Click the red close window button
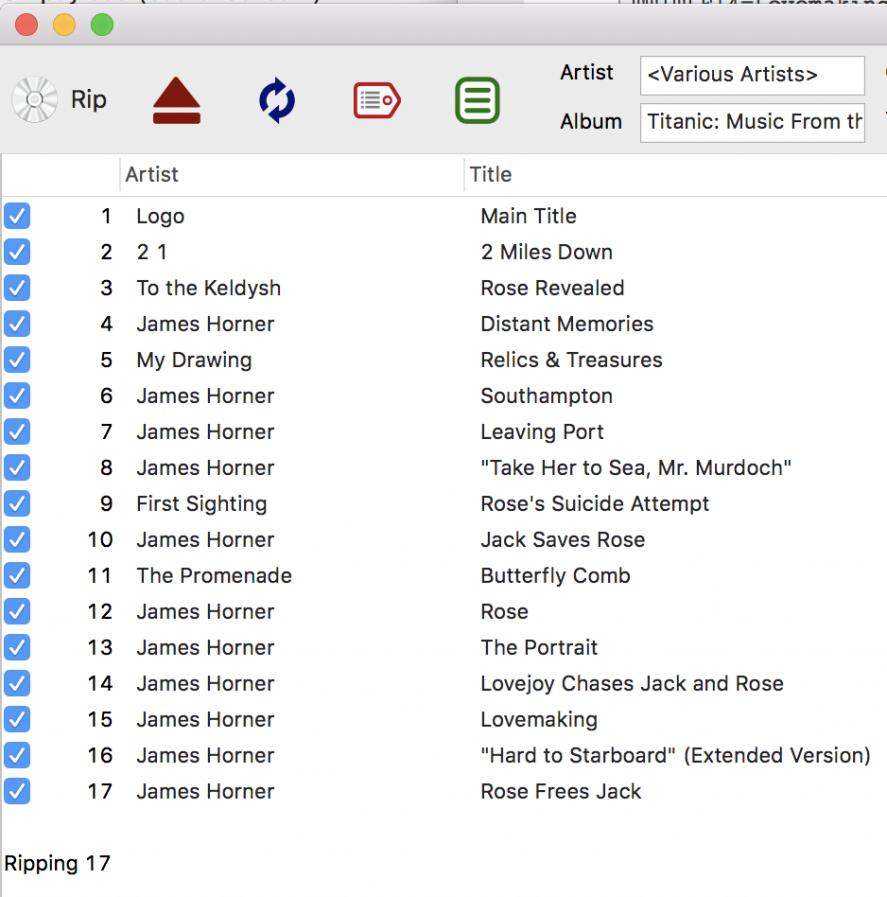Viewport: 887px width, 897px height. tap(26, 25)
